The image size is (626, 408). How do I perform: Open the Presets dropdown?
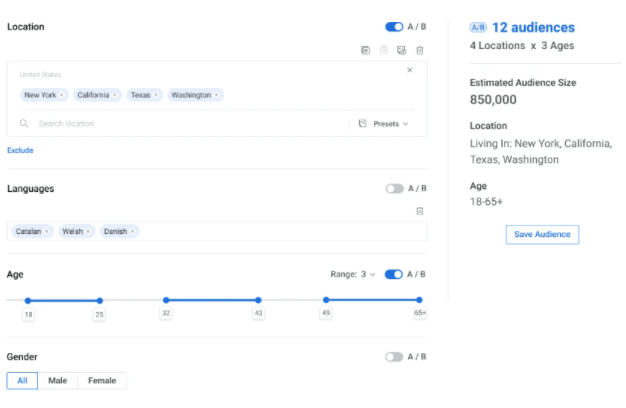point(385,124)
